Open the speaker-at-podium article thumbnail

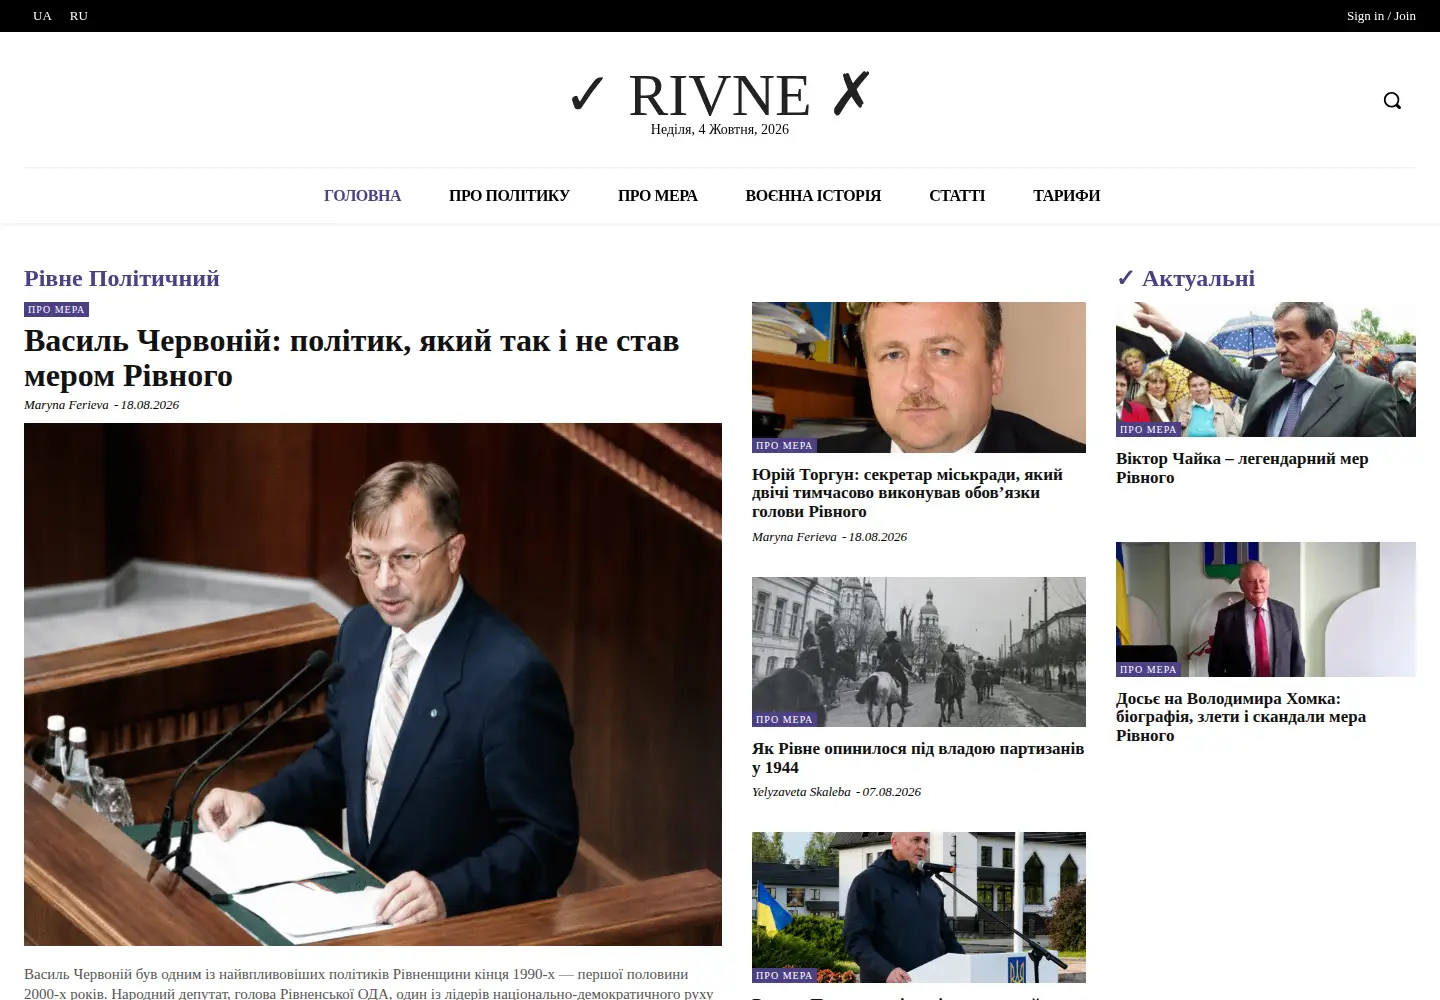919,907
